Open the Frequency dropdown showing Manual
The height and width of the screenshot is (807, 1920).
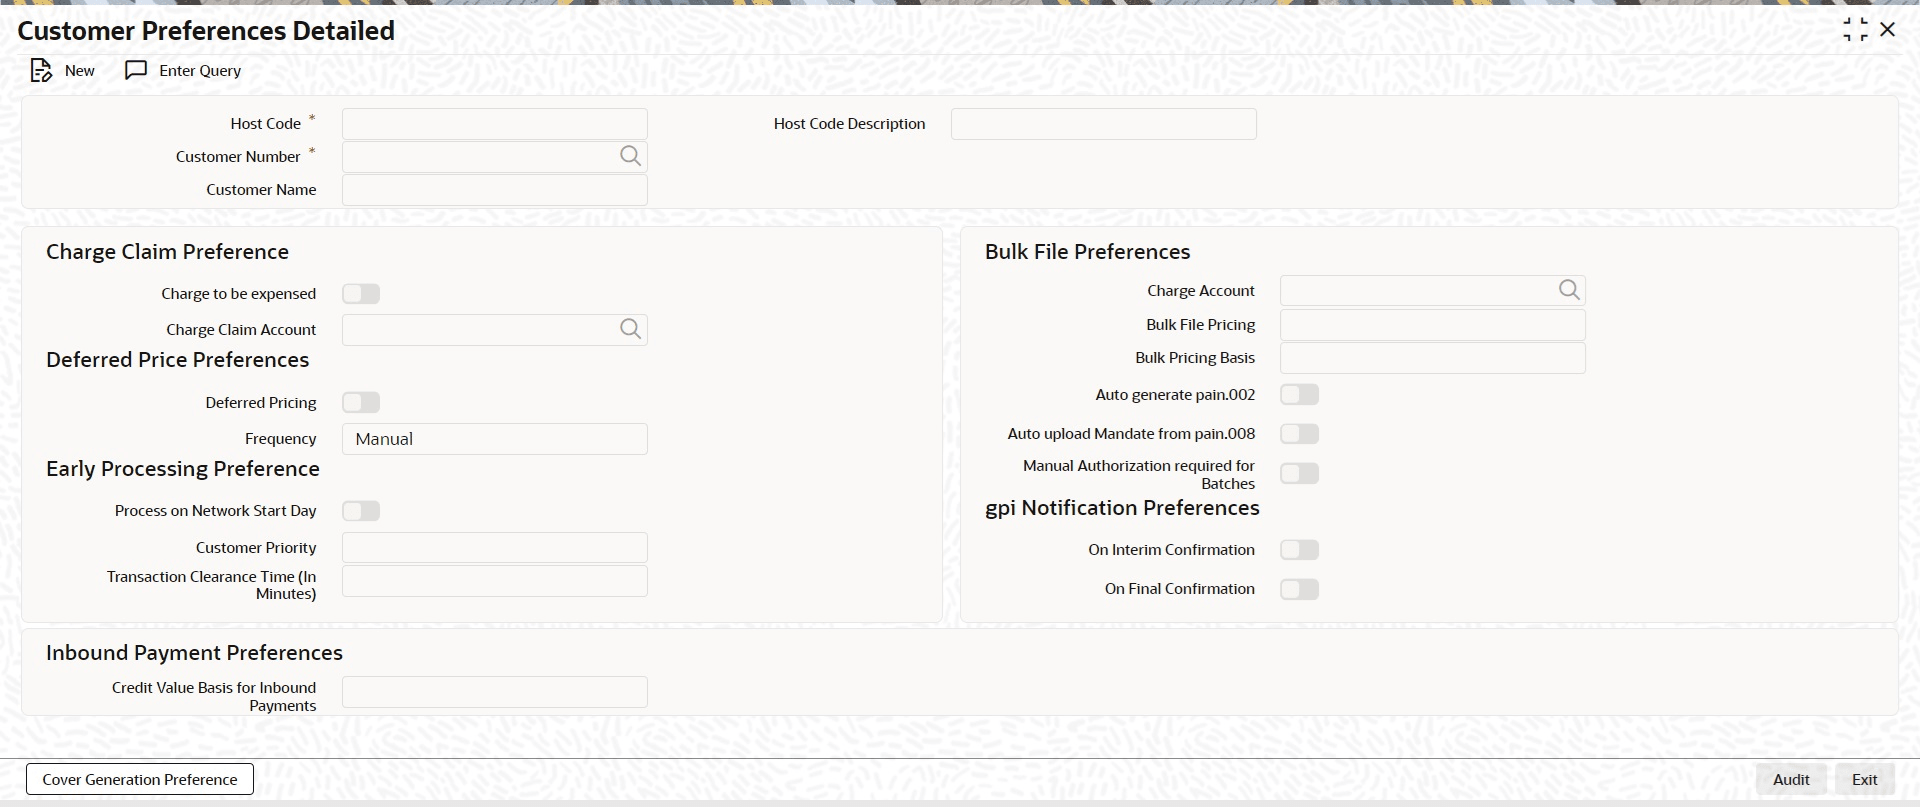pyautogui.click(x=494, y=439)
